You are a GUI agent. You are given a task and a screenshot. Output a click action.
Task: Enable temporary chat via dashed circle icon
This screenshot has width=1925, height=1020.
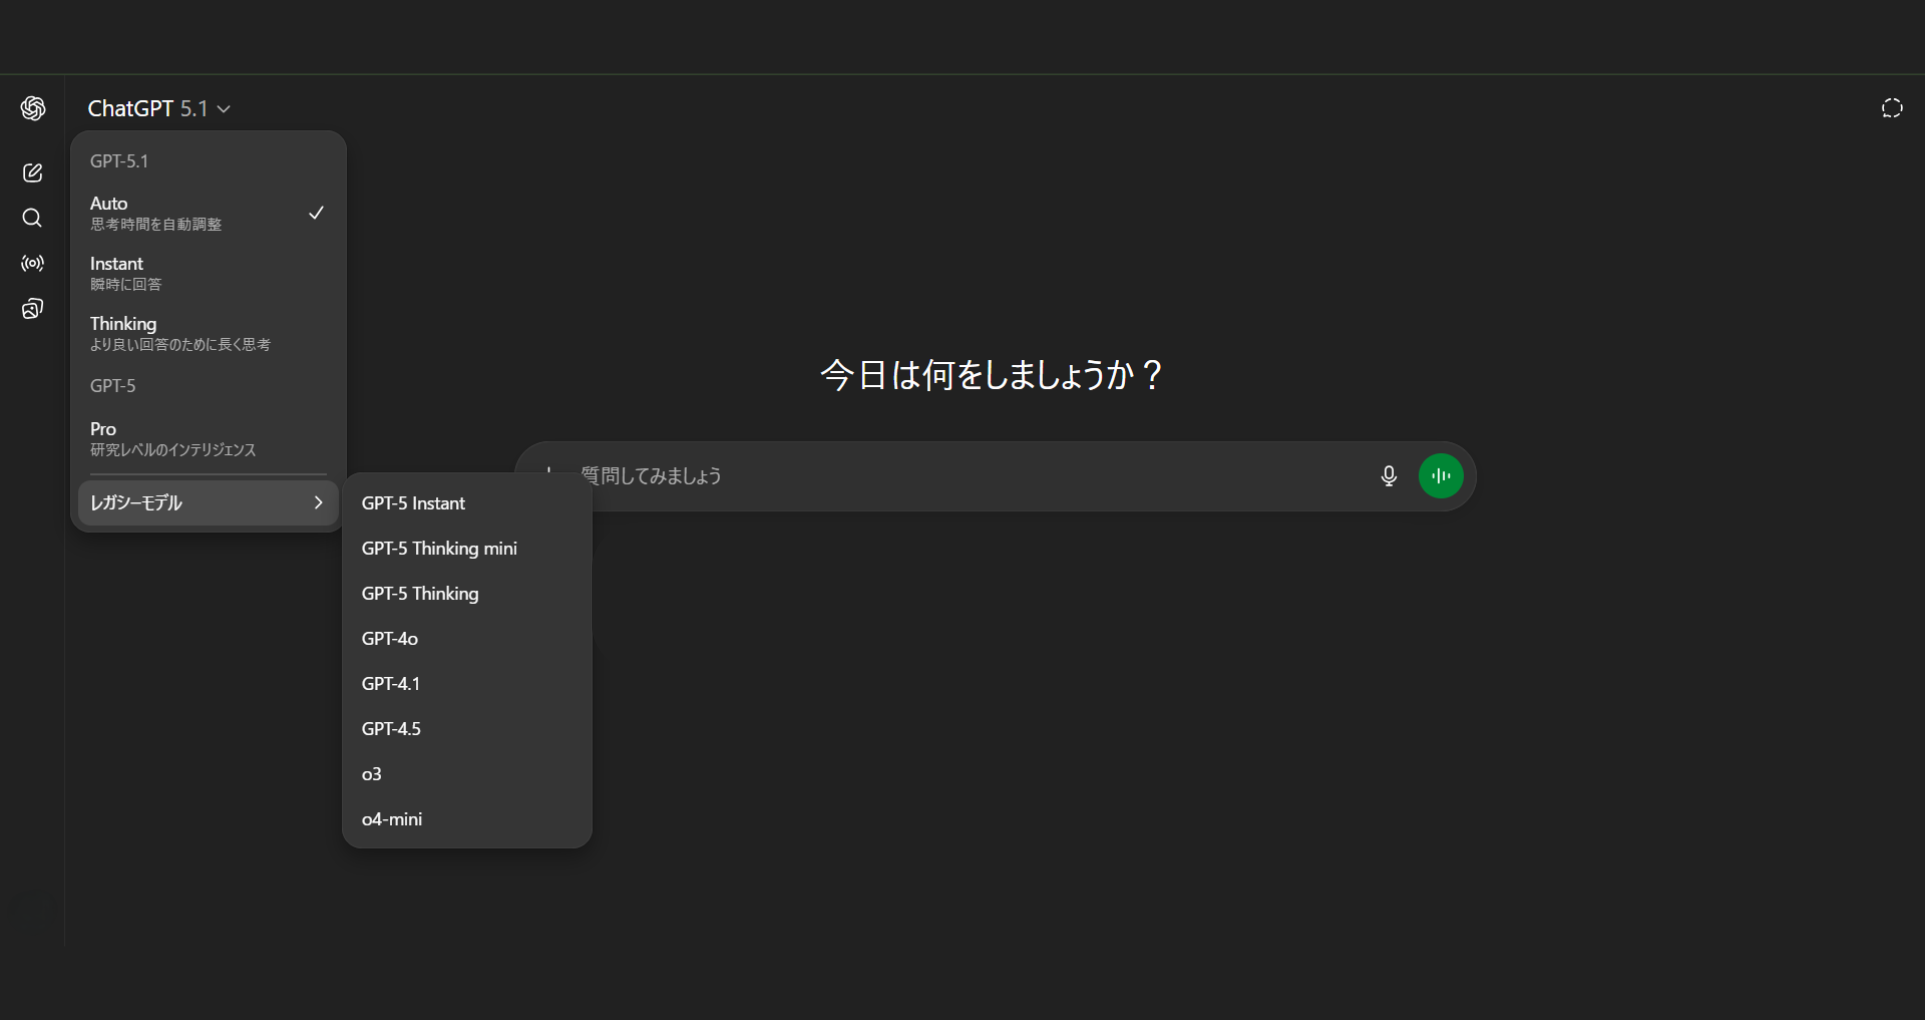(1893, 107)
